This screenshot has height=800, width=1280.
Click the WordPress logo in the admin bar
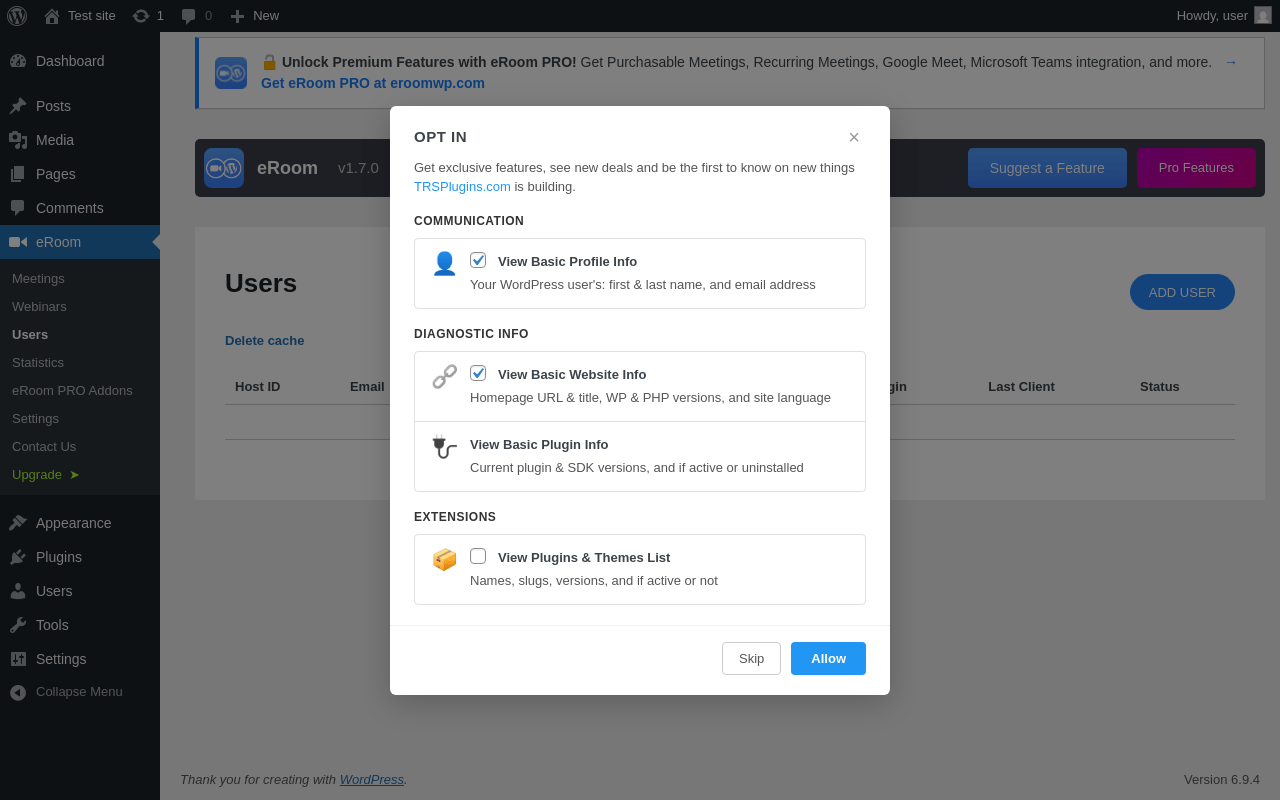[x=17, y=16]
